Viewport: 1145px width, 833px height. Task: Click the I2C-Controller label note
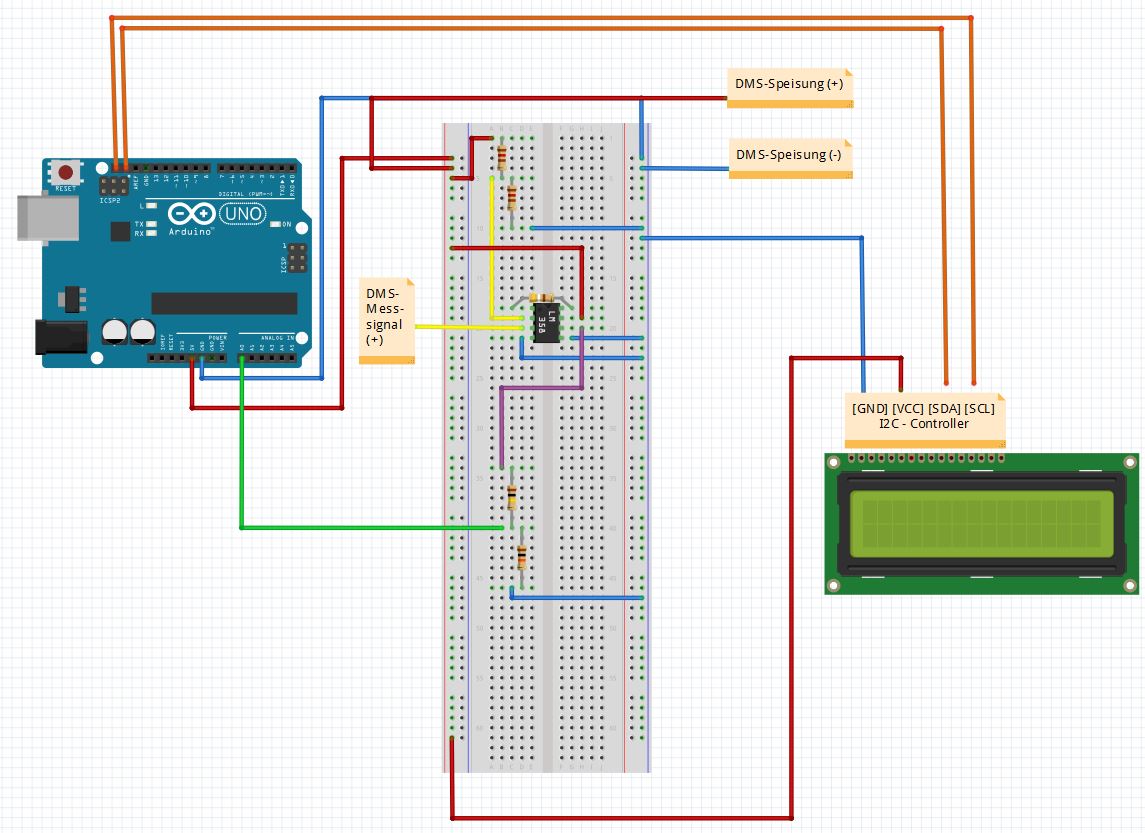(x=925, y=416)
